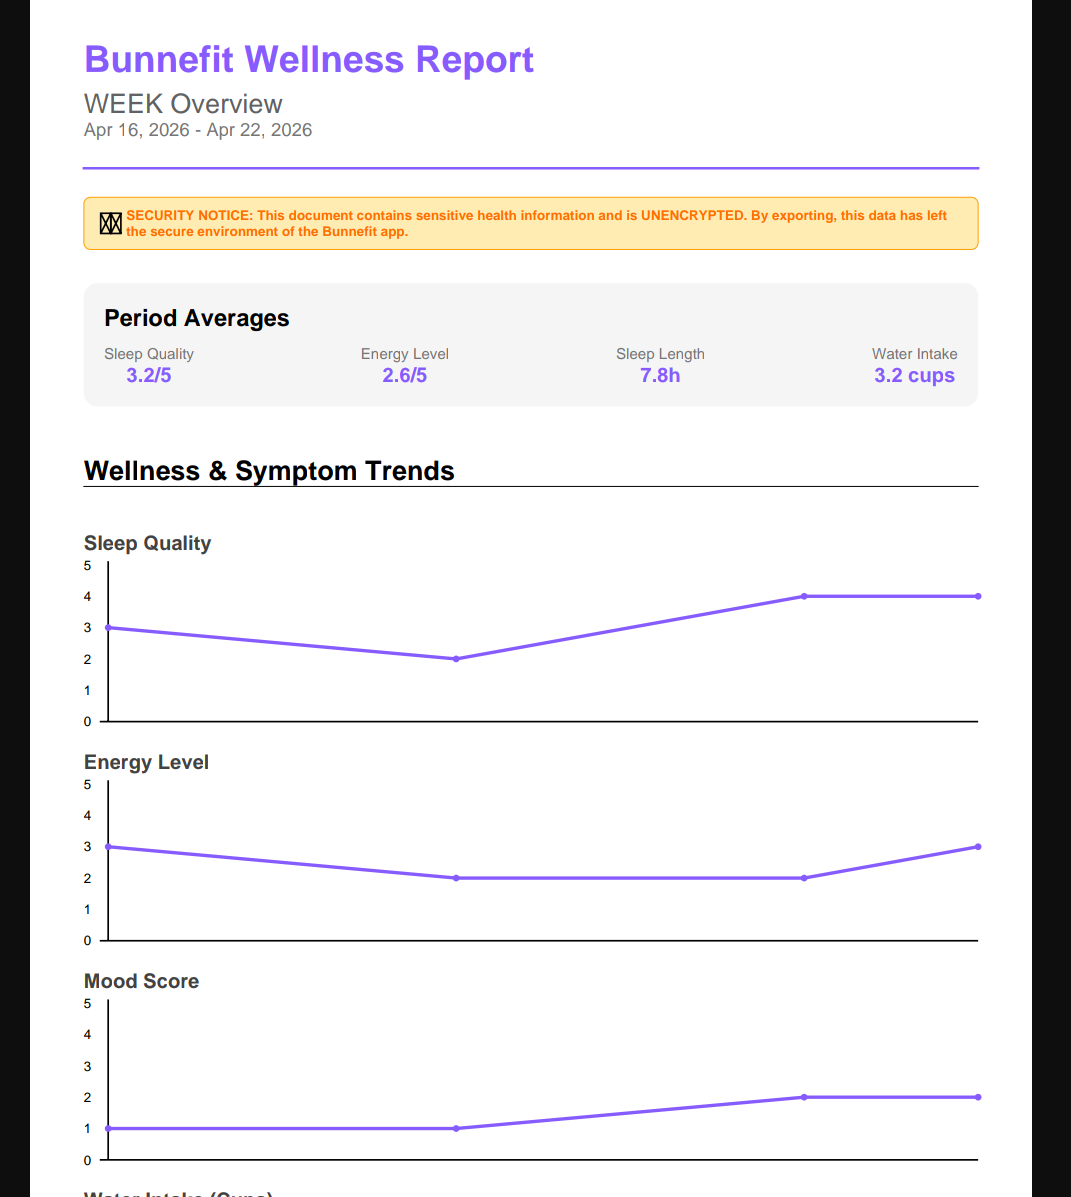Click second data point on Energy Level chart
The width and height of the screenshot is (1071, 1197).
click(x=456, y=878)
